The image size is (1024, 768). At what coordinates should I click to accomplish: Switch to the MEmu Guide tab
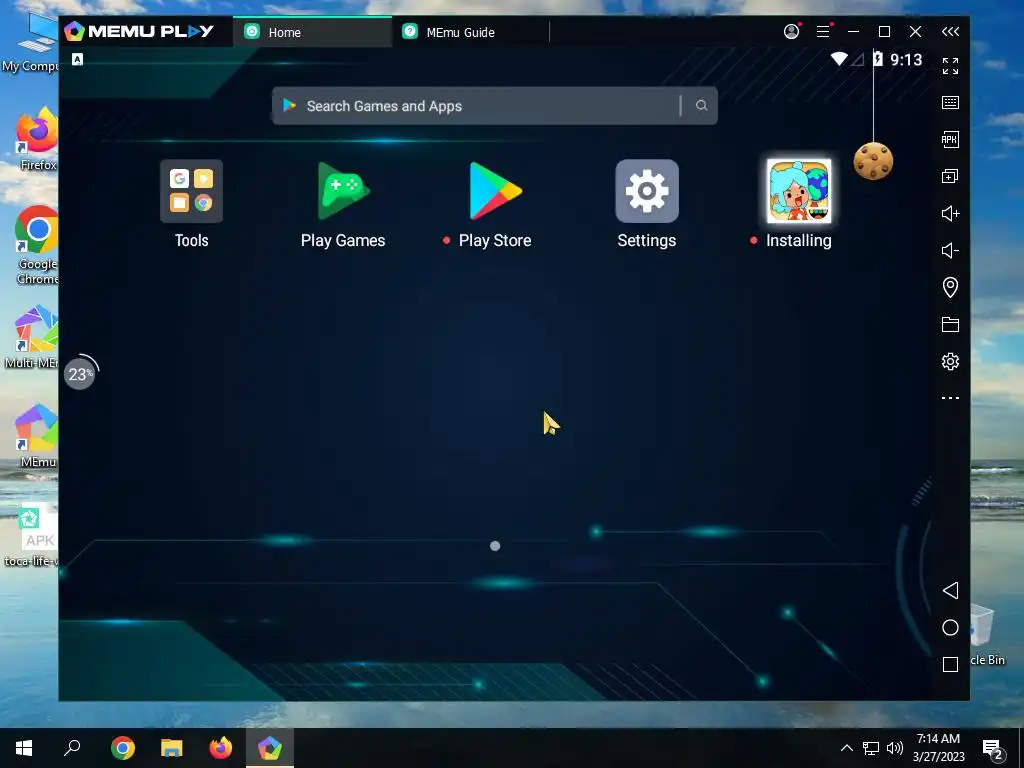[x=470, y=32]
